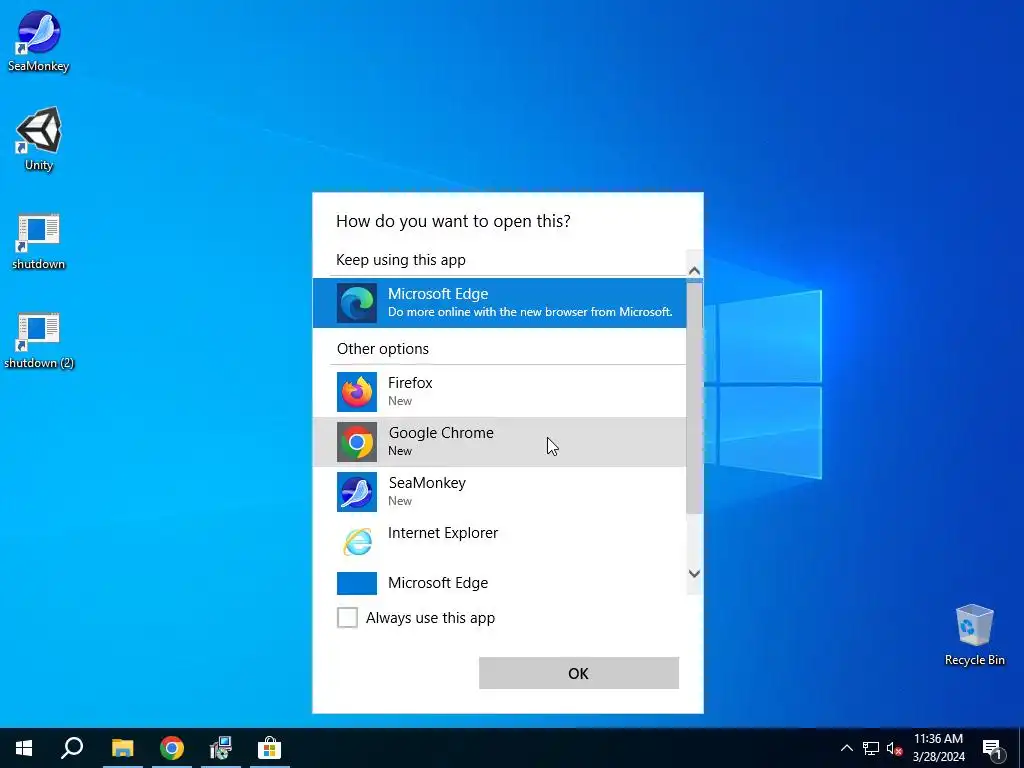Open the setup program icon in the taskbar
The width and height of the screenshot is (1024, 768).
221,748
